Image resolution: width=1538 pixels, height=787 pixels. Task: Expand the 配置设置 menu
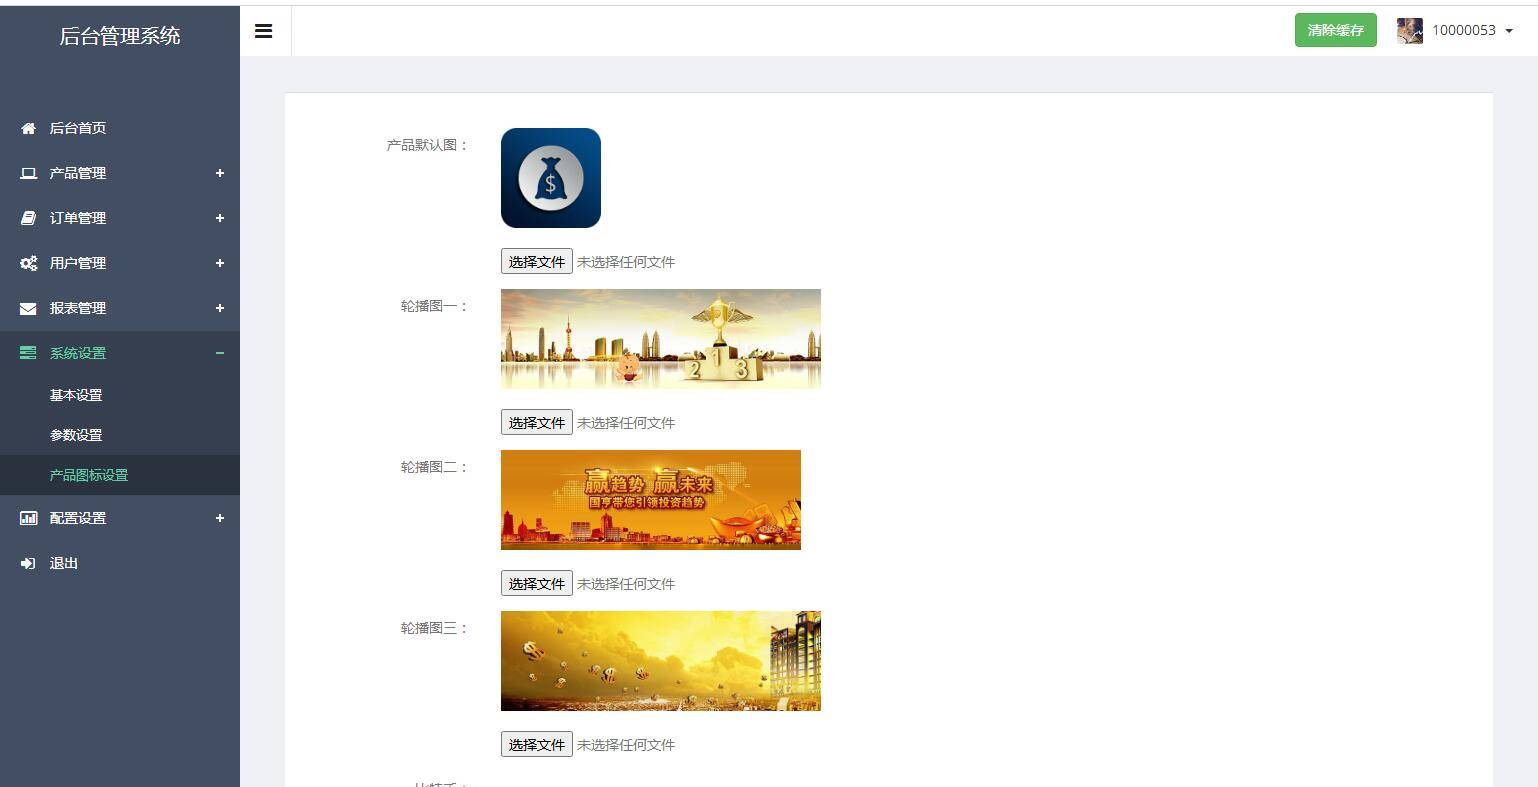coord(219,518)
